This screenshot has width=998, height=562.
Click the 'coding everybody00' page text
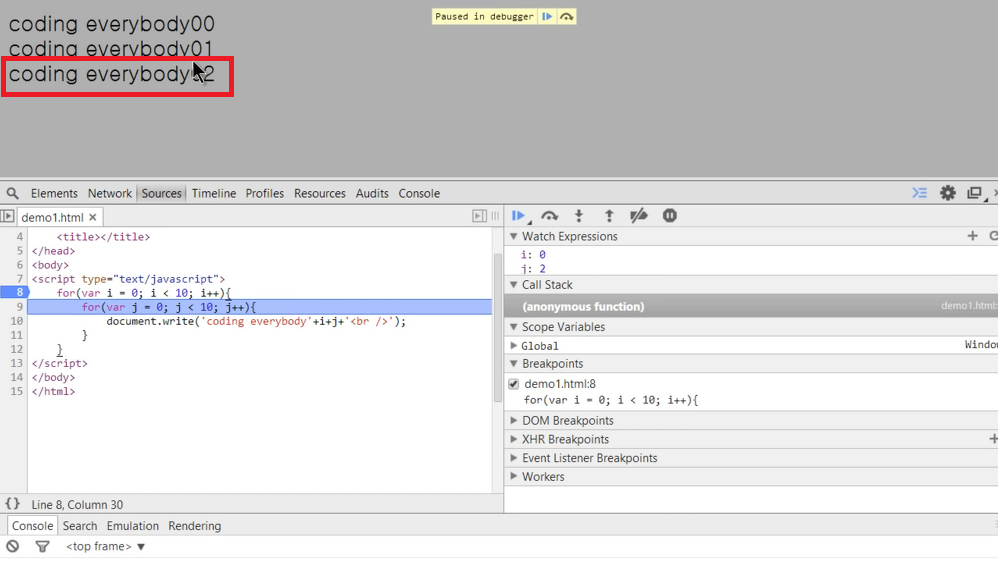[x=111, y=24]
